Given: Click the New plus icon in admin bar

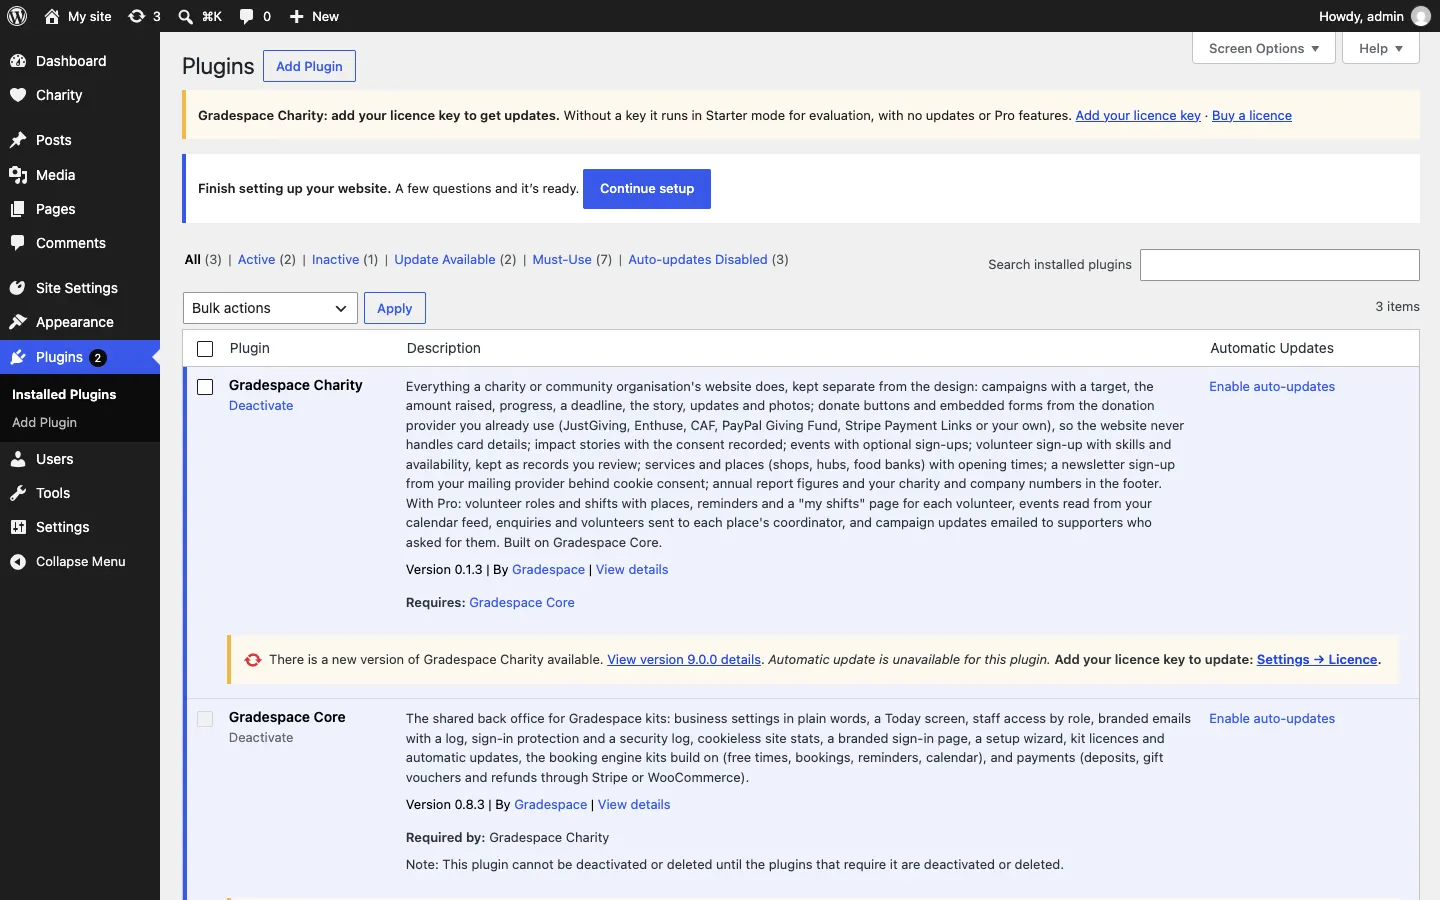Looking at the screenshot, I should (x=297, y=16).
